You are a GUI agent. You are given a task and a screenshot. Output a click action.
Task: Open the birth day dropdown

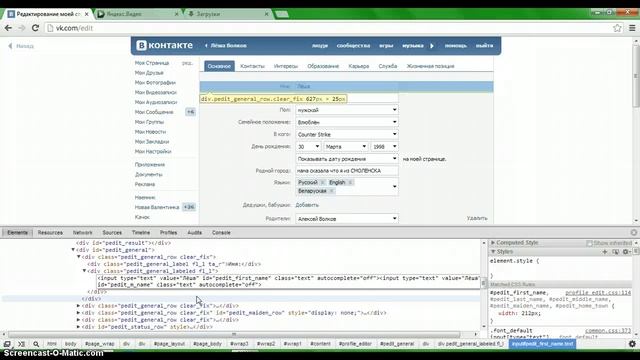[308, 147]
